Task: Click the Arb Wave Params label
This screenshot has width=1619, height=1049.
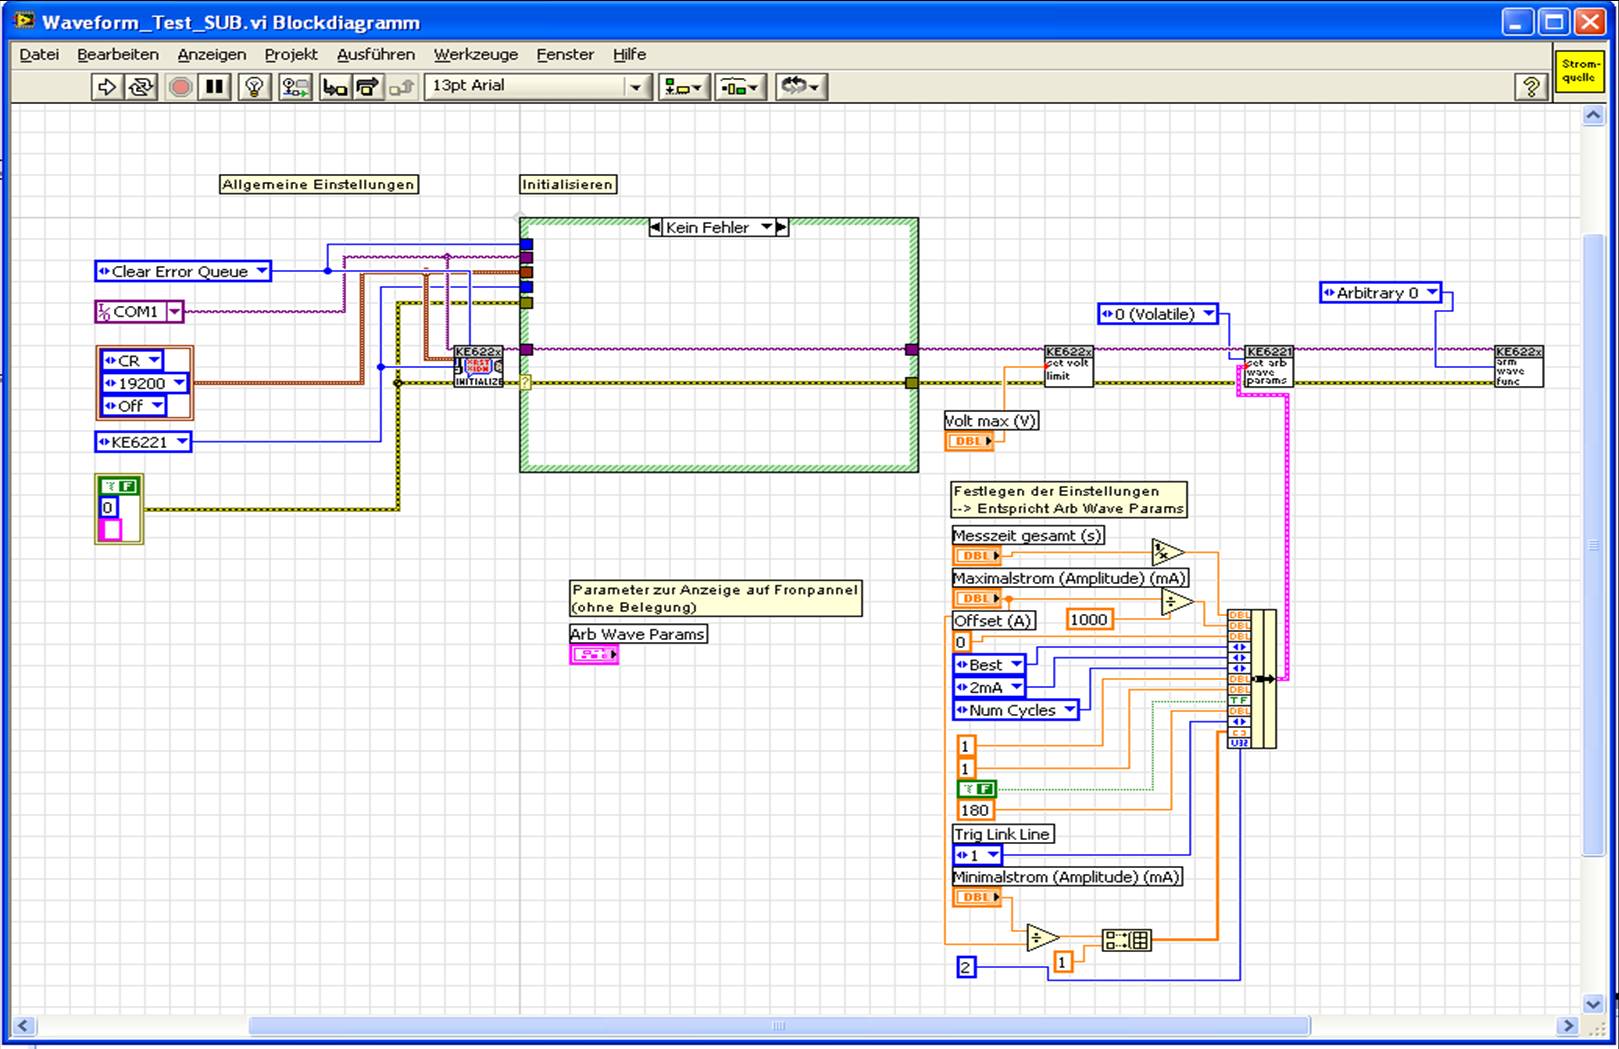Action: [637, 634]
